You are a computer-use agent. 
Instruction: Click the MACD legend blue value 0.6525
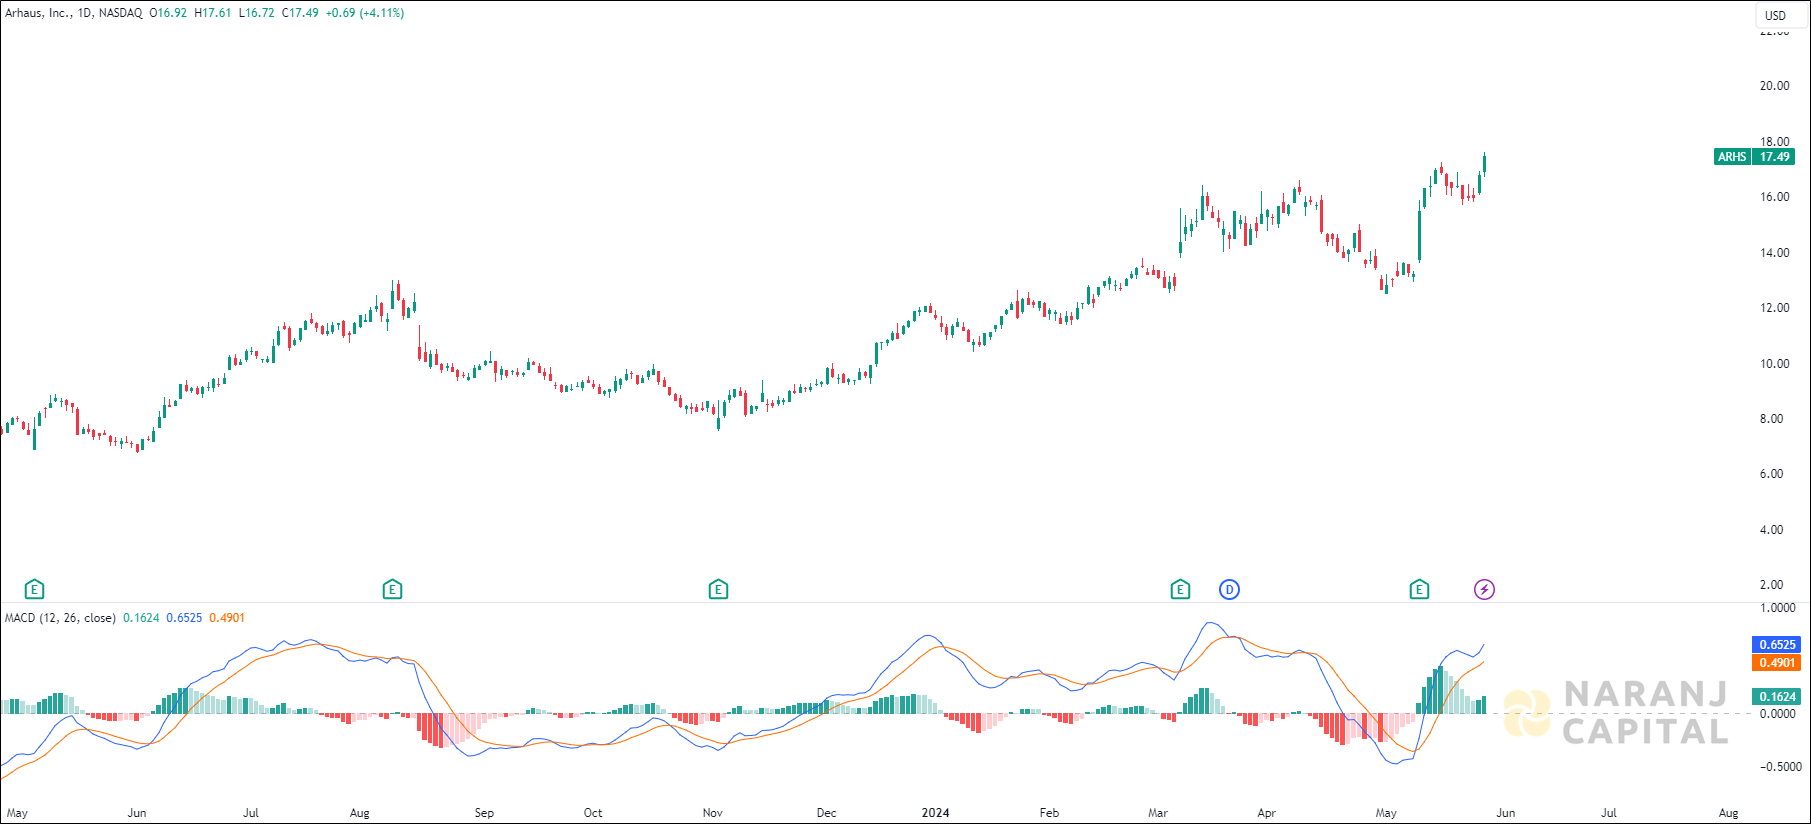(x=184, y=618)
